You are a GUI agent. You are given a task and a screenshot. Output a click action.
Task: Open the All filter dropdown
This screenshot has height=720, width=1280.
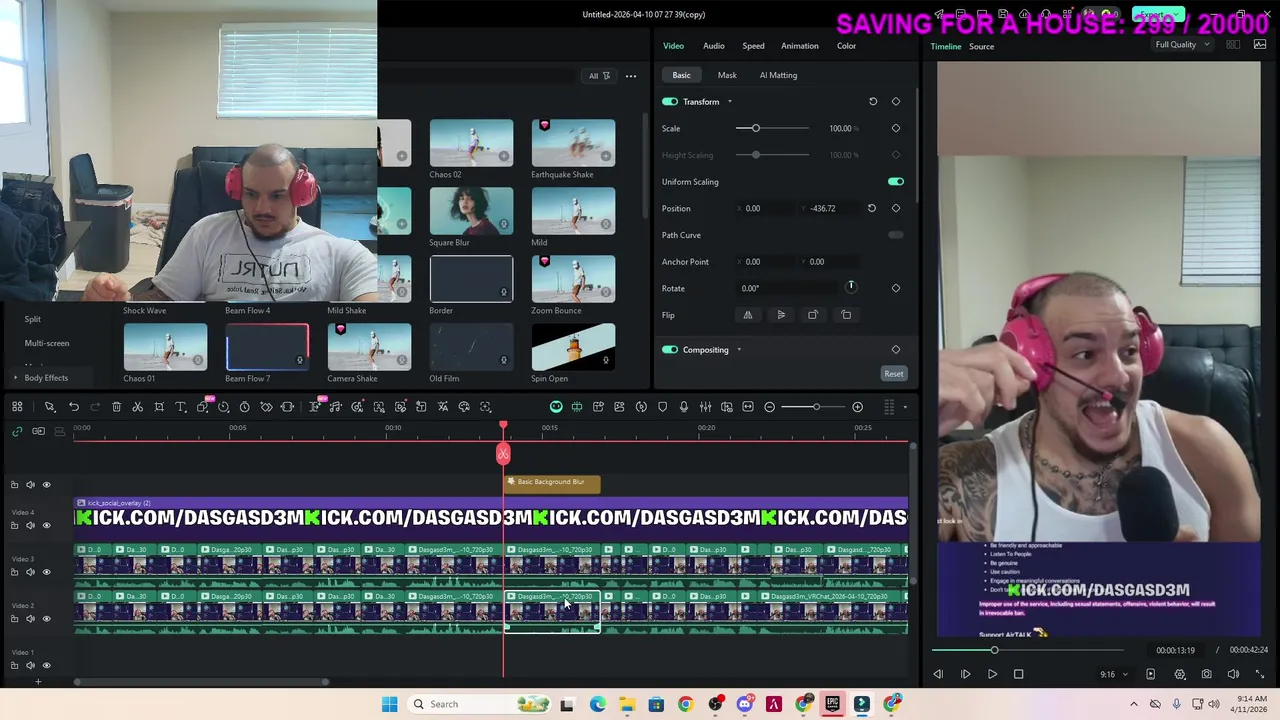599,76
